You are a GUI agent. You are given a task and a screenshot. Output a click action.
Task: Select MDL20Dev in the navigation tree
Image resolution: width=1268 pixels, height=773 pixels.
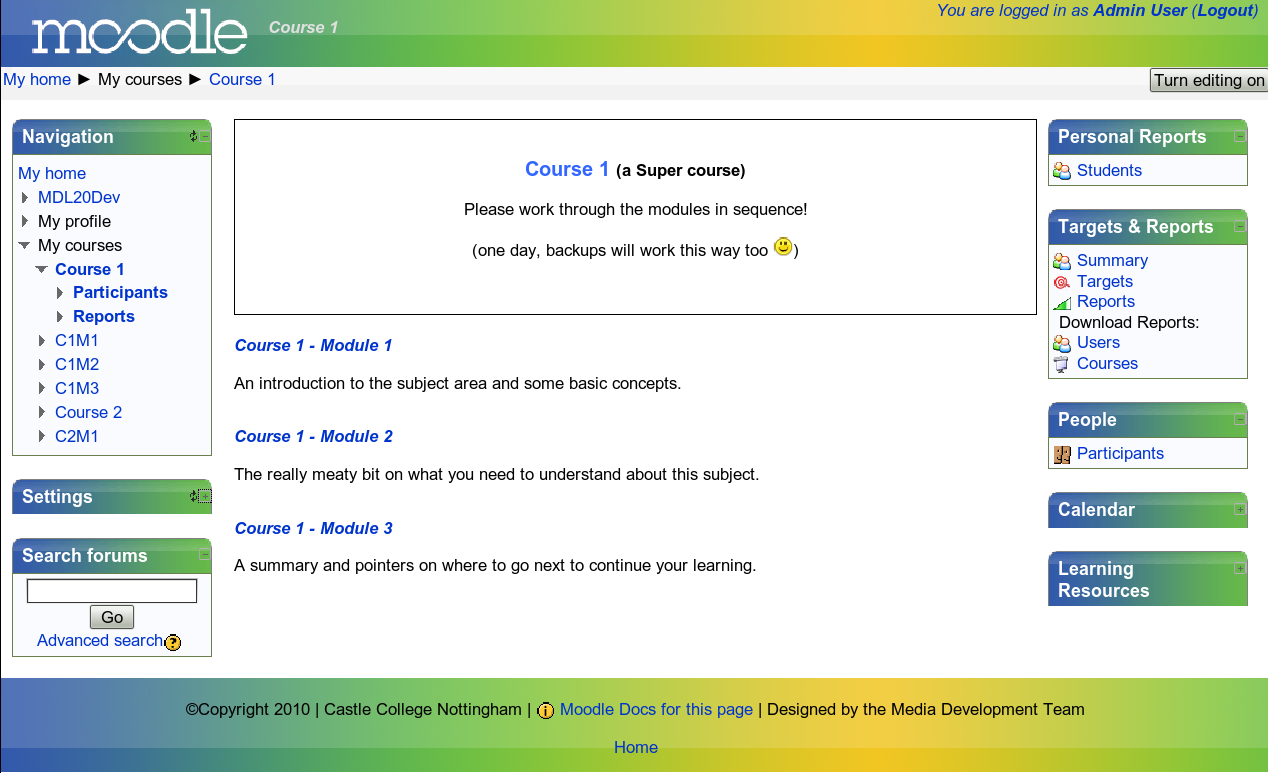(x=79, y=198)
